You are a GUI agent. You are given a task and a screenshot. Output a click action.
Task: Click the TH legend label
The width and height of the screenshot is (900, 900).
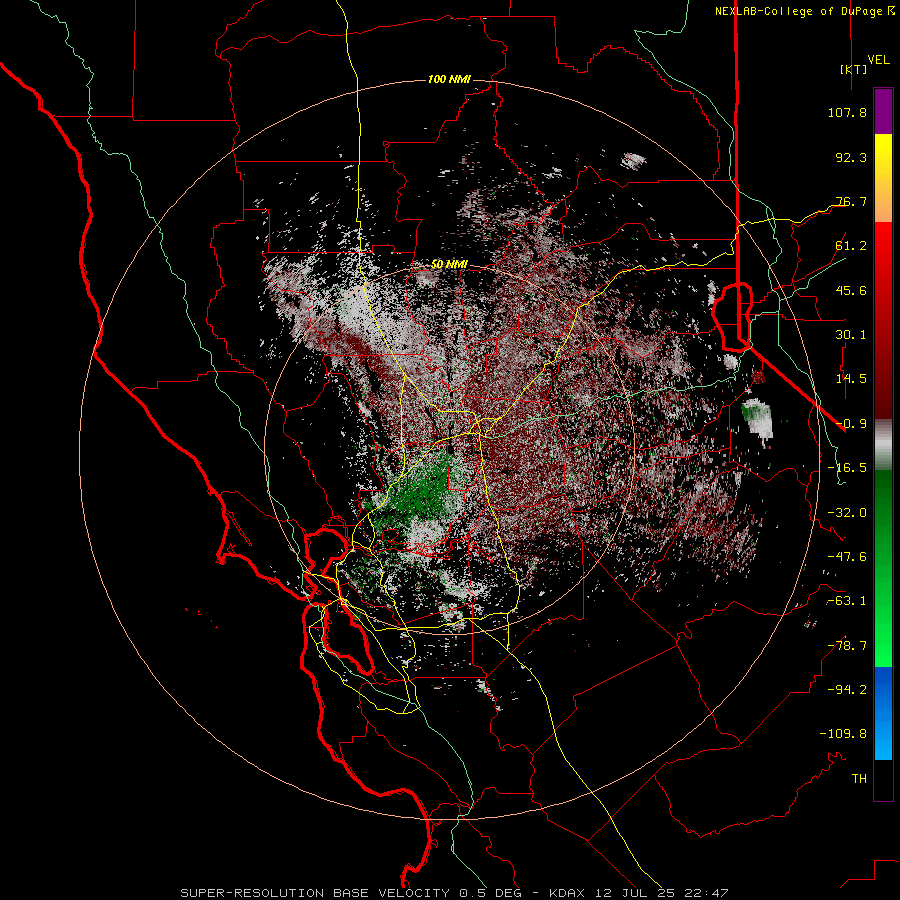[x=859, y=779]
